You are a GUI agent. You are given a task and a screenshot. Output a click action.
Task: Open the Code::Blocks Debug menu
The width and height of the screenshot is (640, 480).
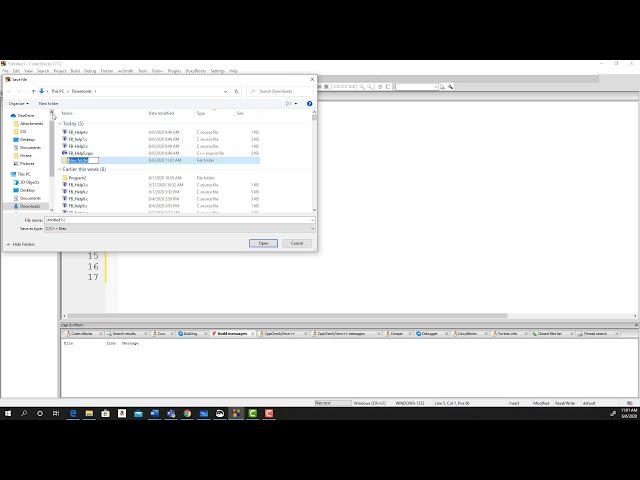coord(90,71)
